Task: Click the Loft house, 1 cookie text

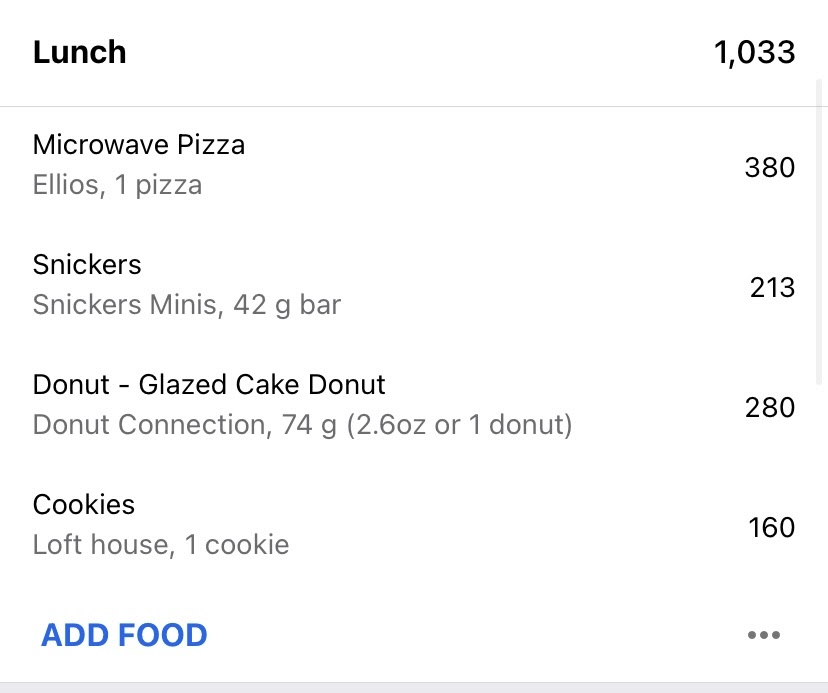Action: (x=161, y=545)
